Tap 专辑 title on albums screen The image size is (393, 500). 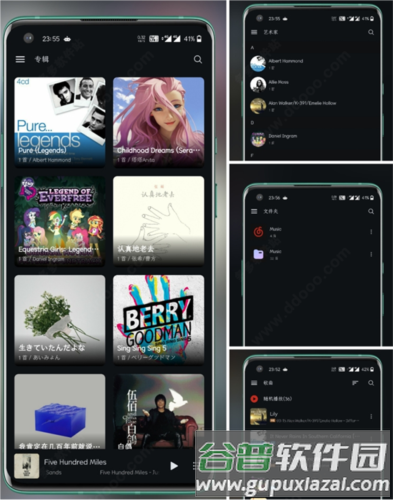point(41,59)
